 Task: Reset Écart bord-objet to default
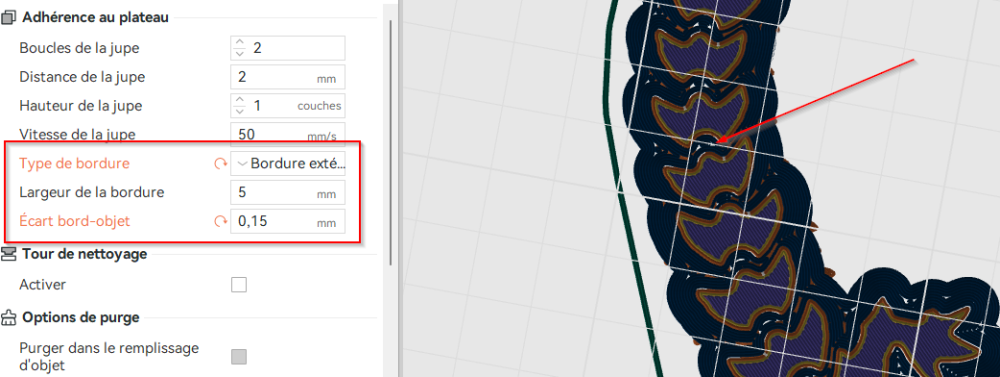click(221, 221)
